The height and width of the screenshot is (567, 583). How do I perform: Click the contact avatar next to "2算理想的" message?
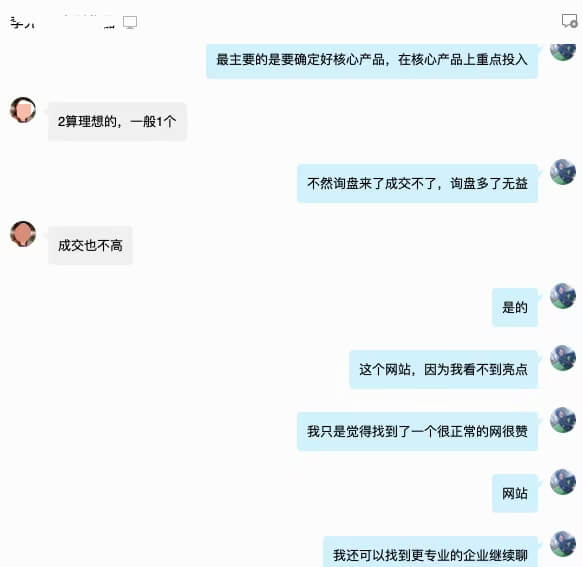23,110
